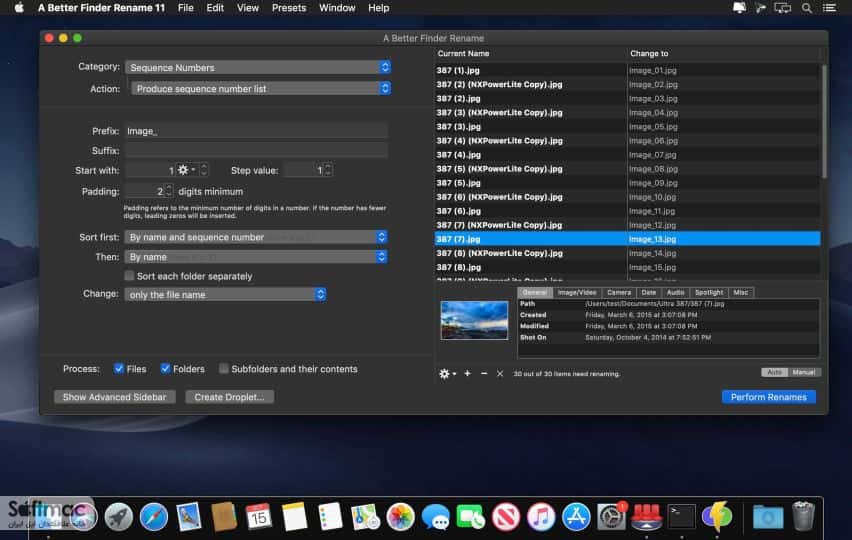Click the minus icon to remove the selected file
The height and width of the screenshot is (540, 852).
point(484,374)
